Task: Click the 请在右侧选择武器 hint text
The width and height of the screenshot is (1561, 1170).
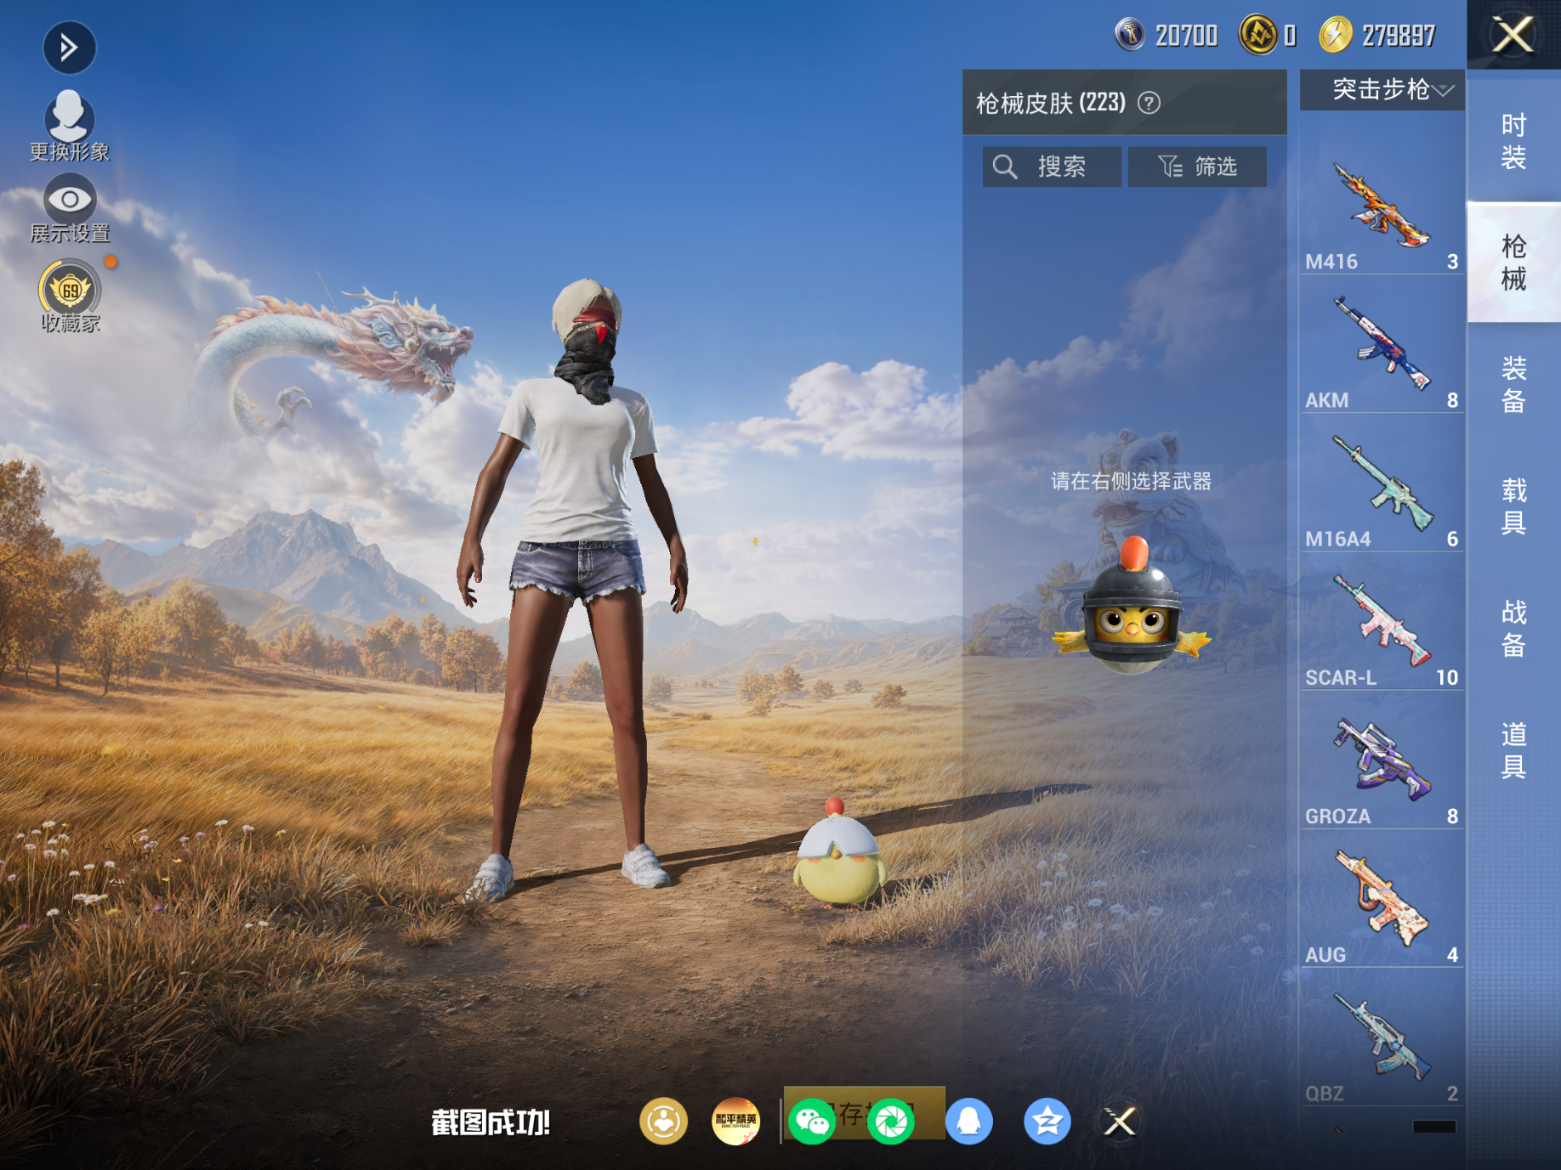Action: (1131, 481)
